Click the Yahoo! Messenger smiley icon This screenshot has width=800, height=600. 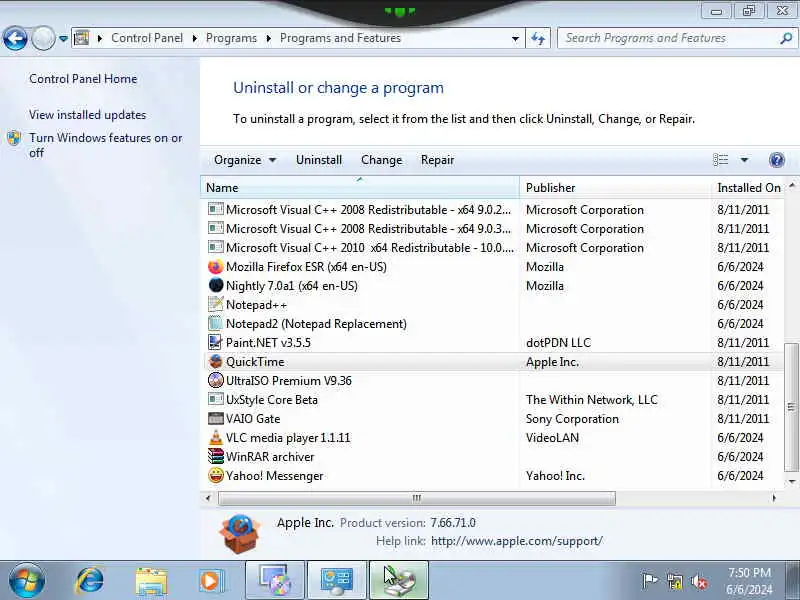pos(216,476)
